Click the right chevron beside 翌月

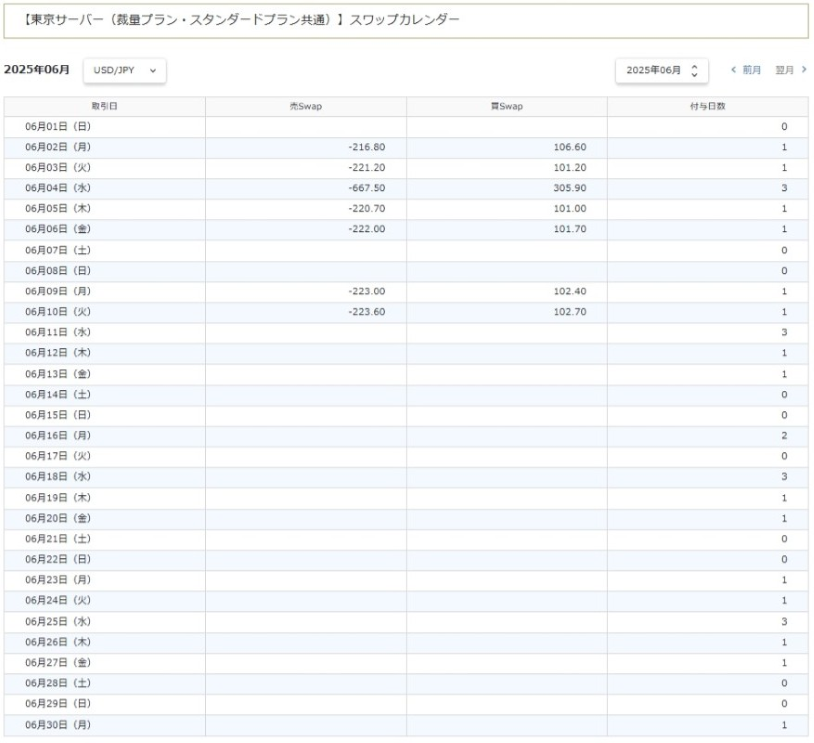(x=804, y=70)
